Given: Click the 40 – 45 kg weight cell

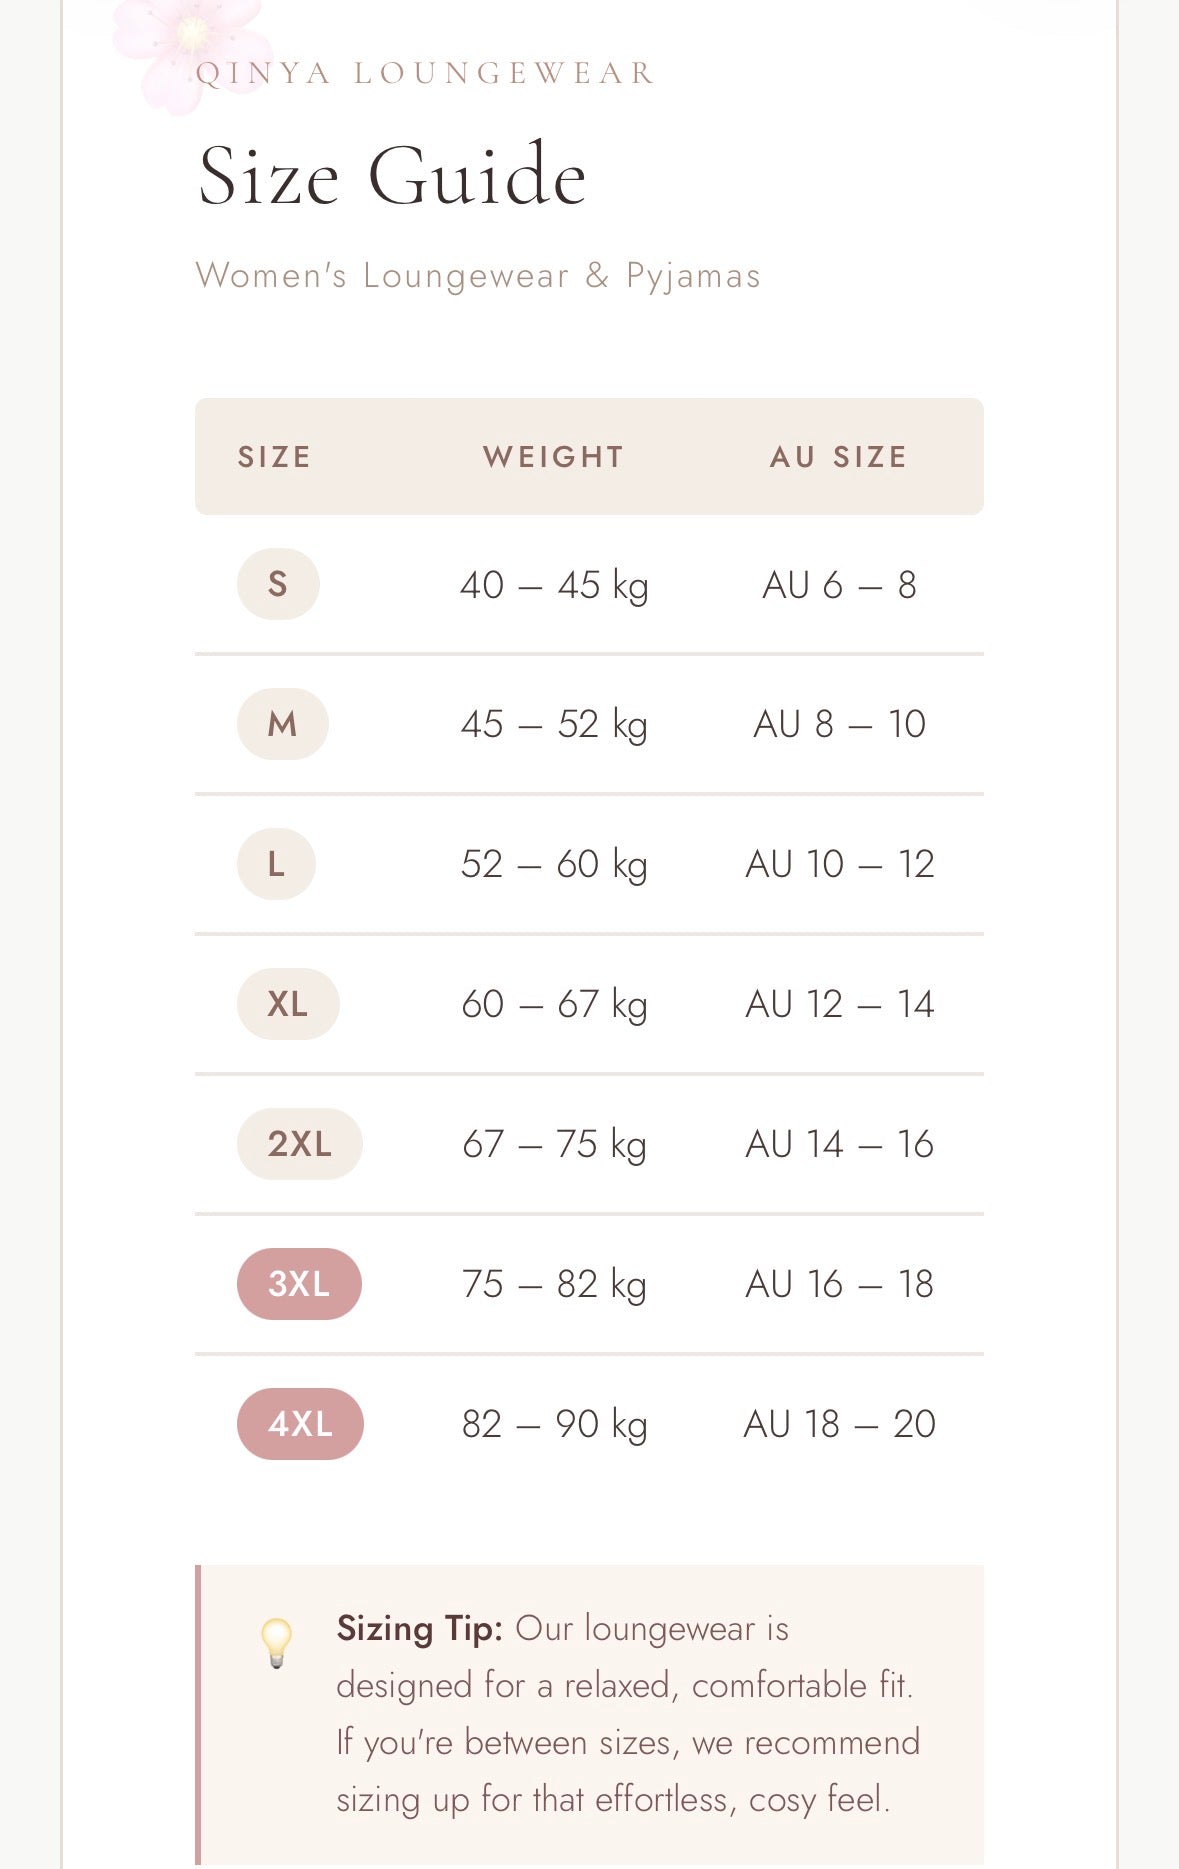Looking at the screenshot, I should pos(554,585).
